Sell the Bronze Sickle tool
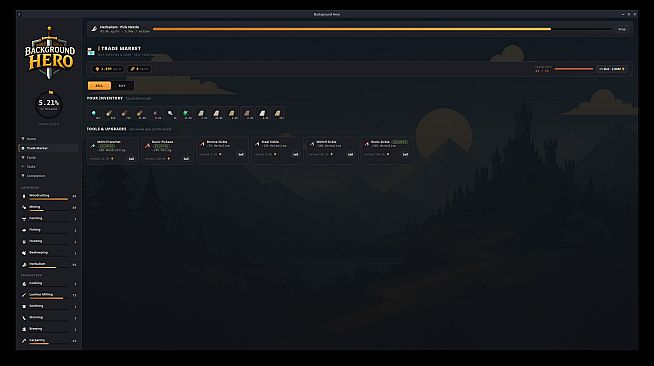 241,154
